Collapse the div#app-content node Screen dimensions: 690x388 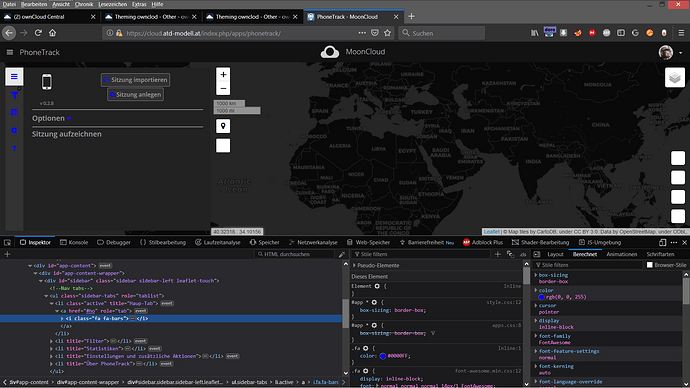pyautogui.click(x=30, y=266)
